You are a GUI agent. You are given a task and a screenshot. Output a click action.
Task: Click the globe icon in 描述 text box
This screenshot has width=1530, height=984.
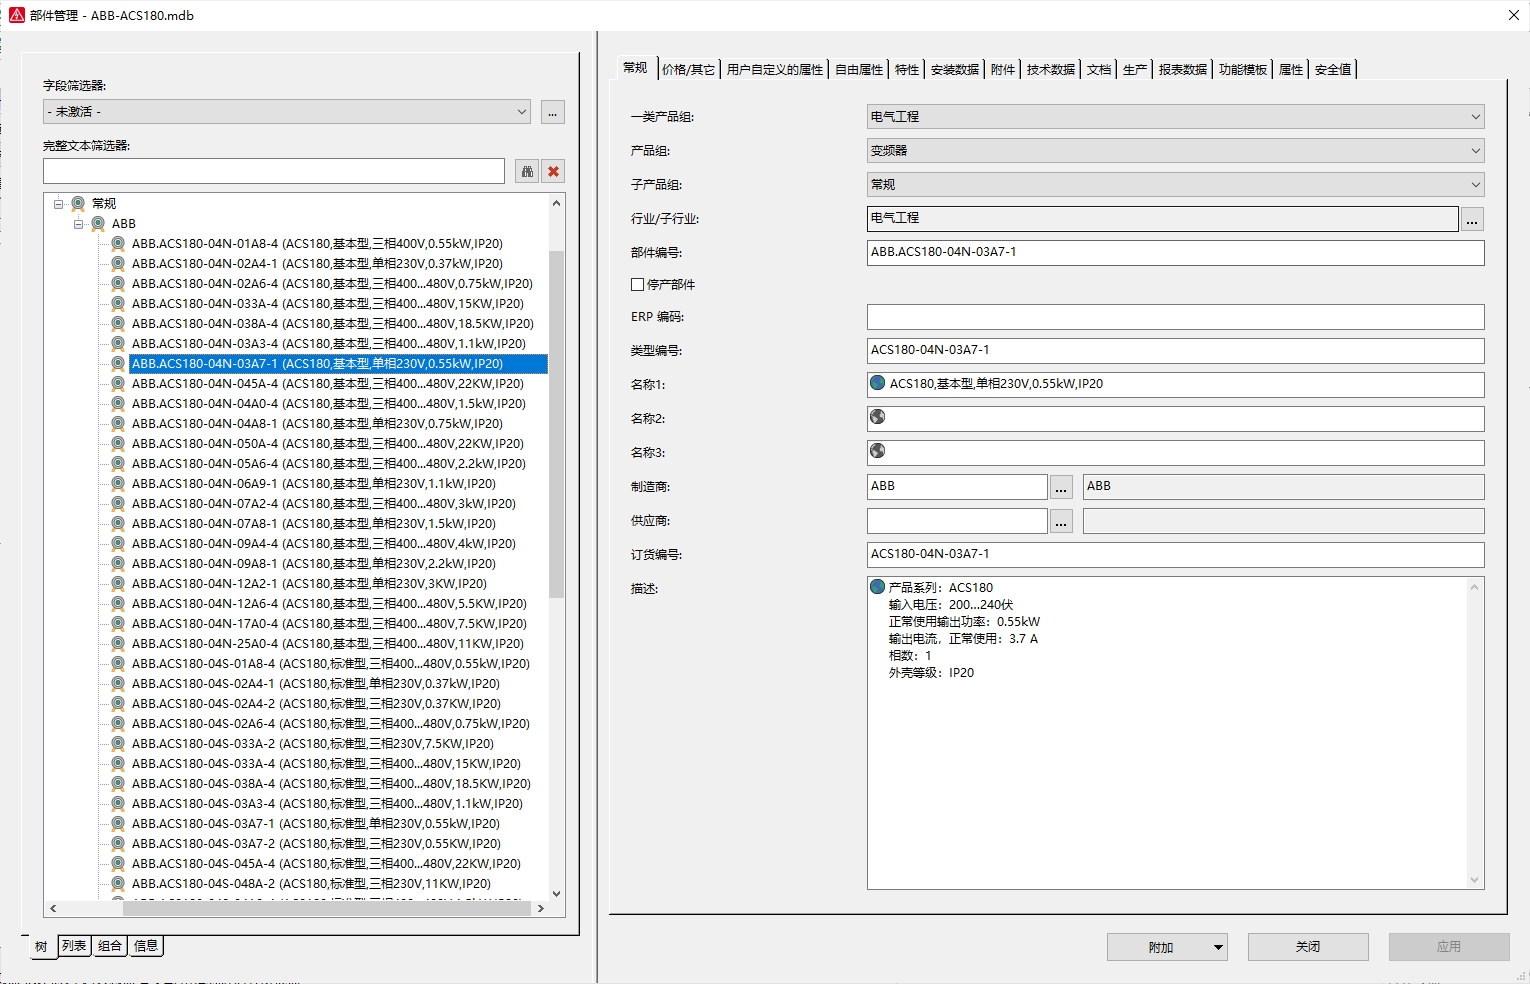tap(878, 587)
